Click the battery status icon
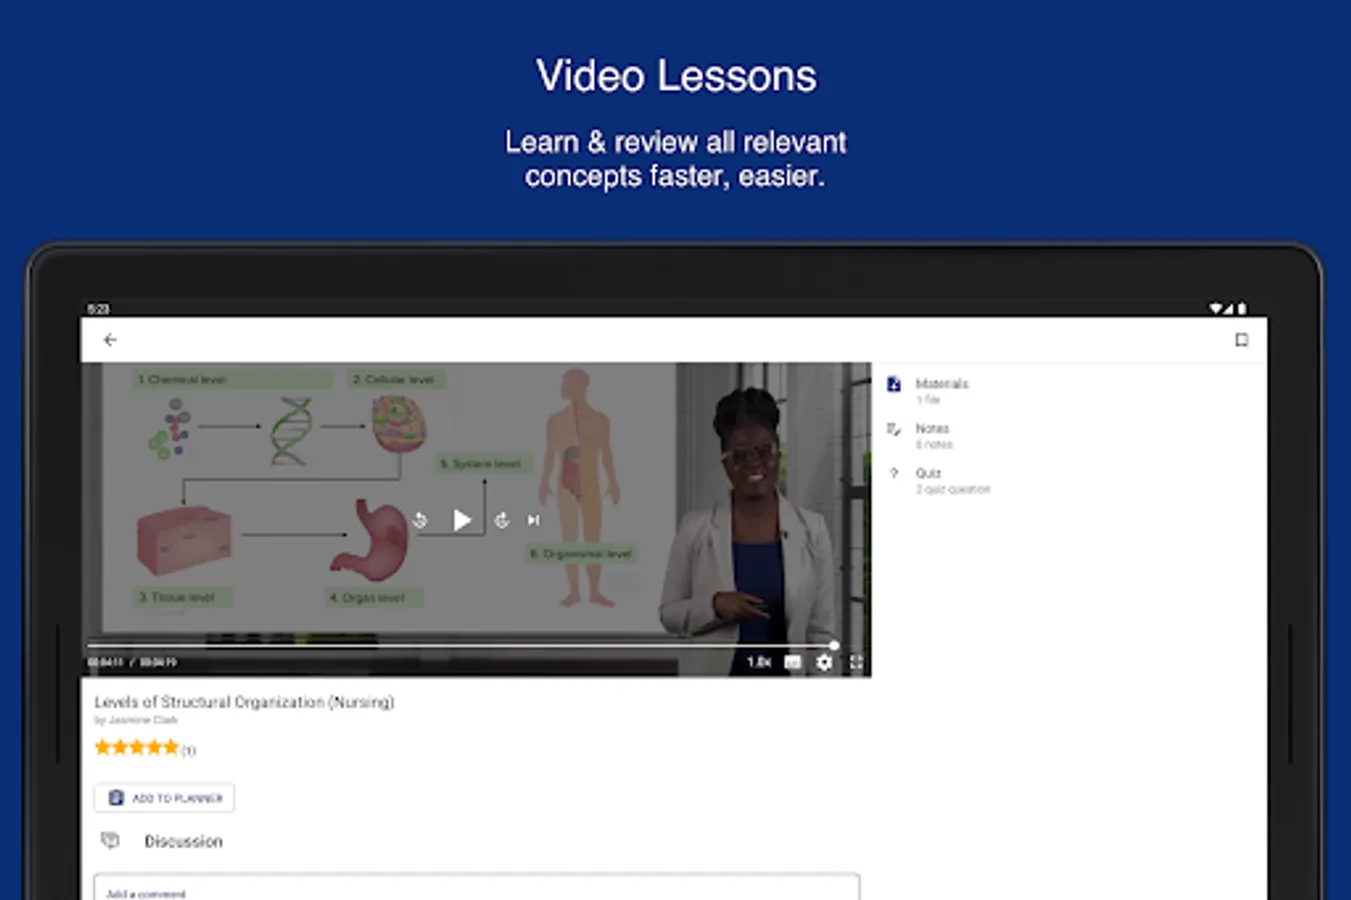1351x900 pixels. pos(1242,308)
